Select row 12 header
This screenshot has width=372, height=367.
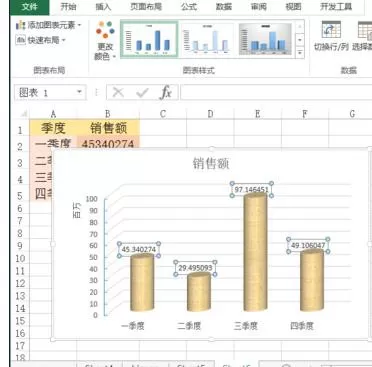[20, 283]
